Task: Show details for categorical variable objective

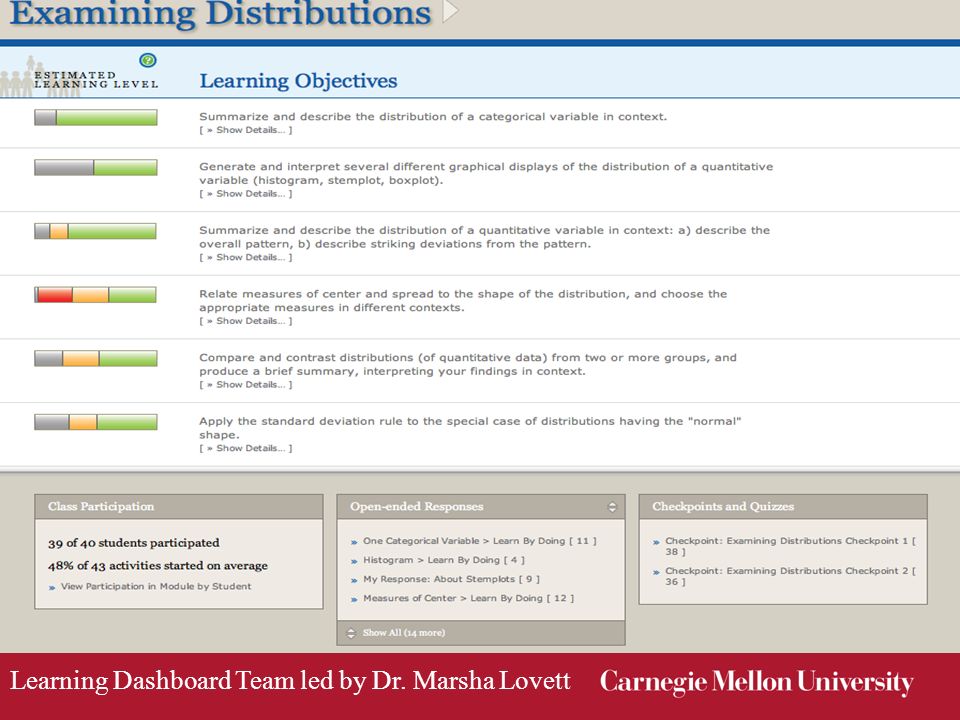Action: [x=246, y=130]
